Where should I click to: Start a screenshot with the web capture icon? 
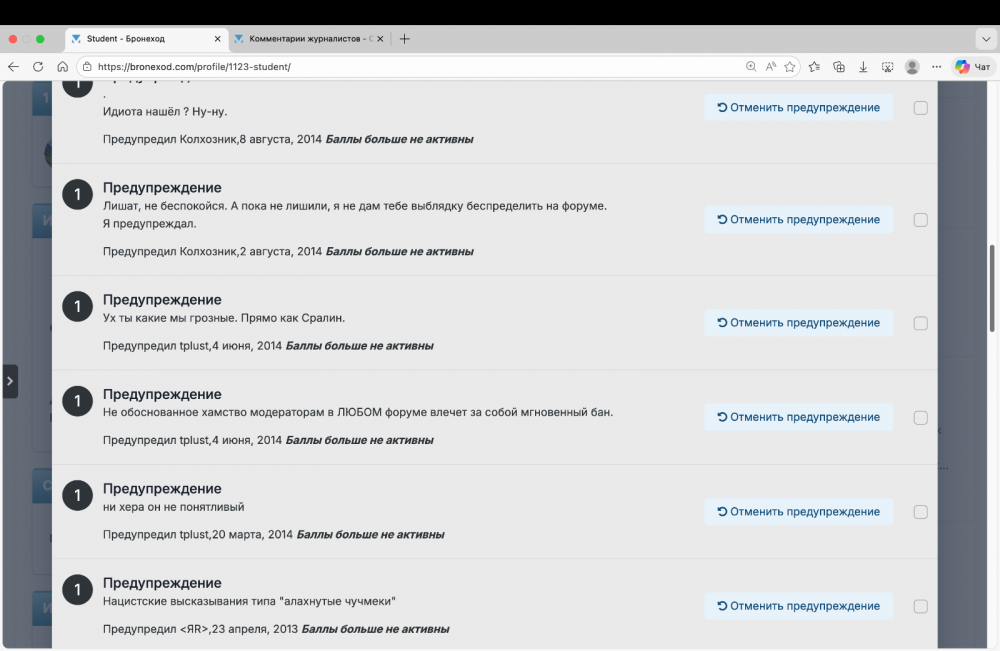(x=887, y=67)
